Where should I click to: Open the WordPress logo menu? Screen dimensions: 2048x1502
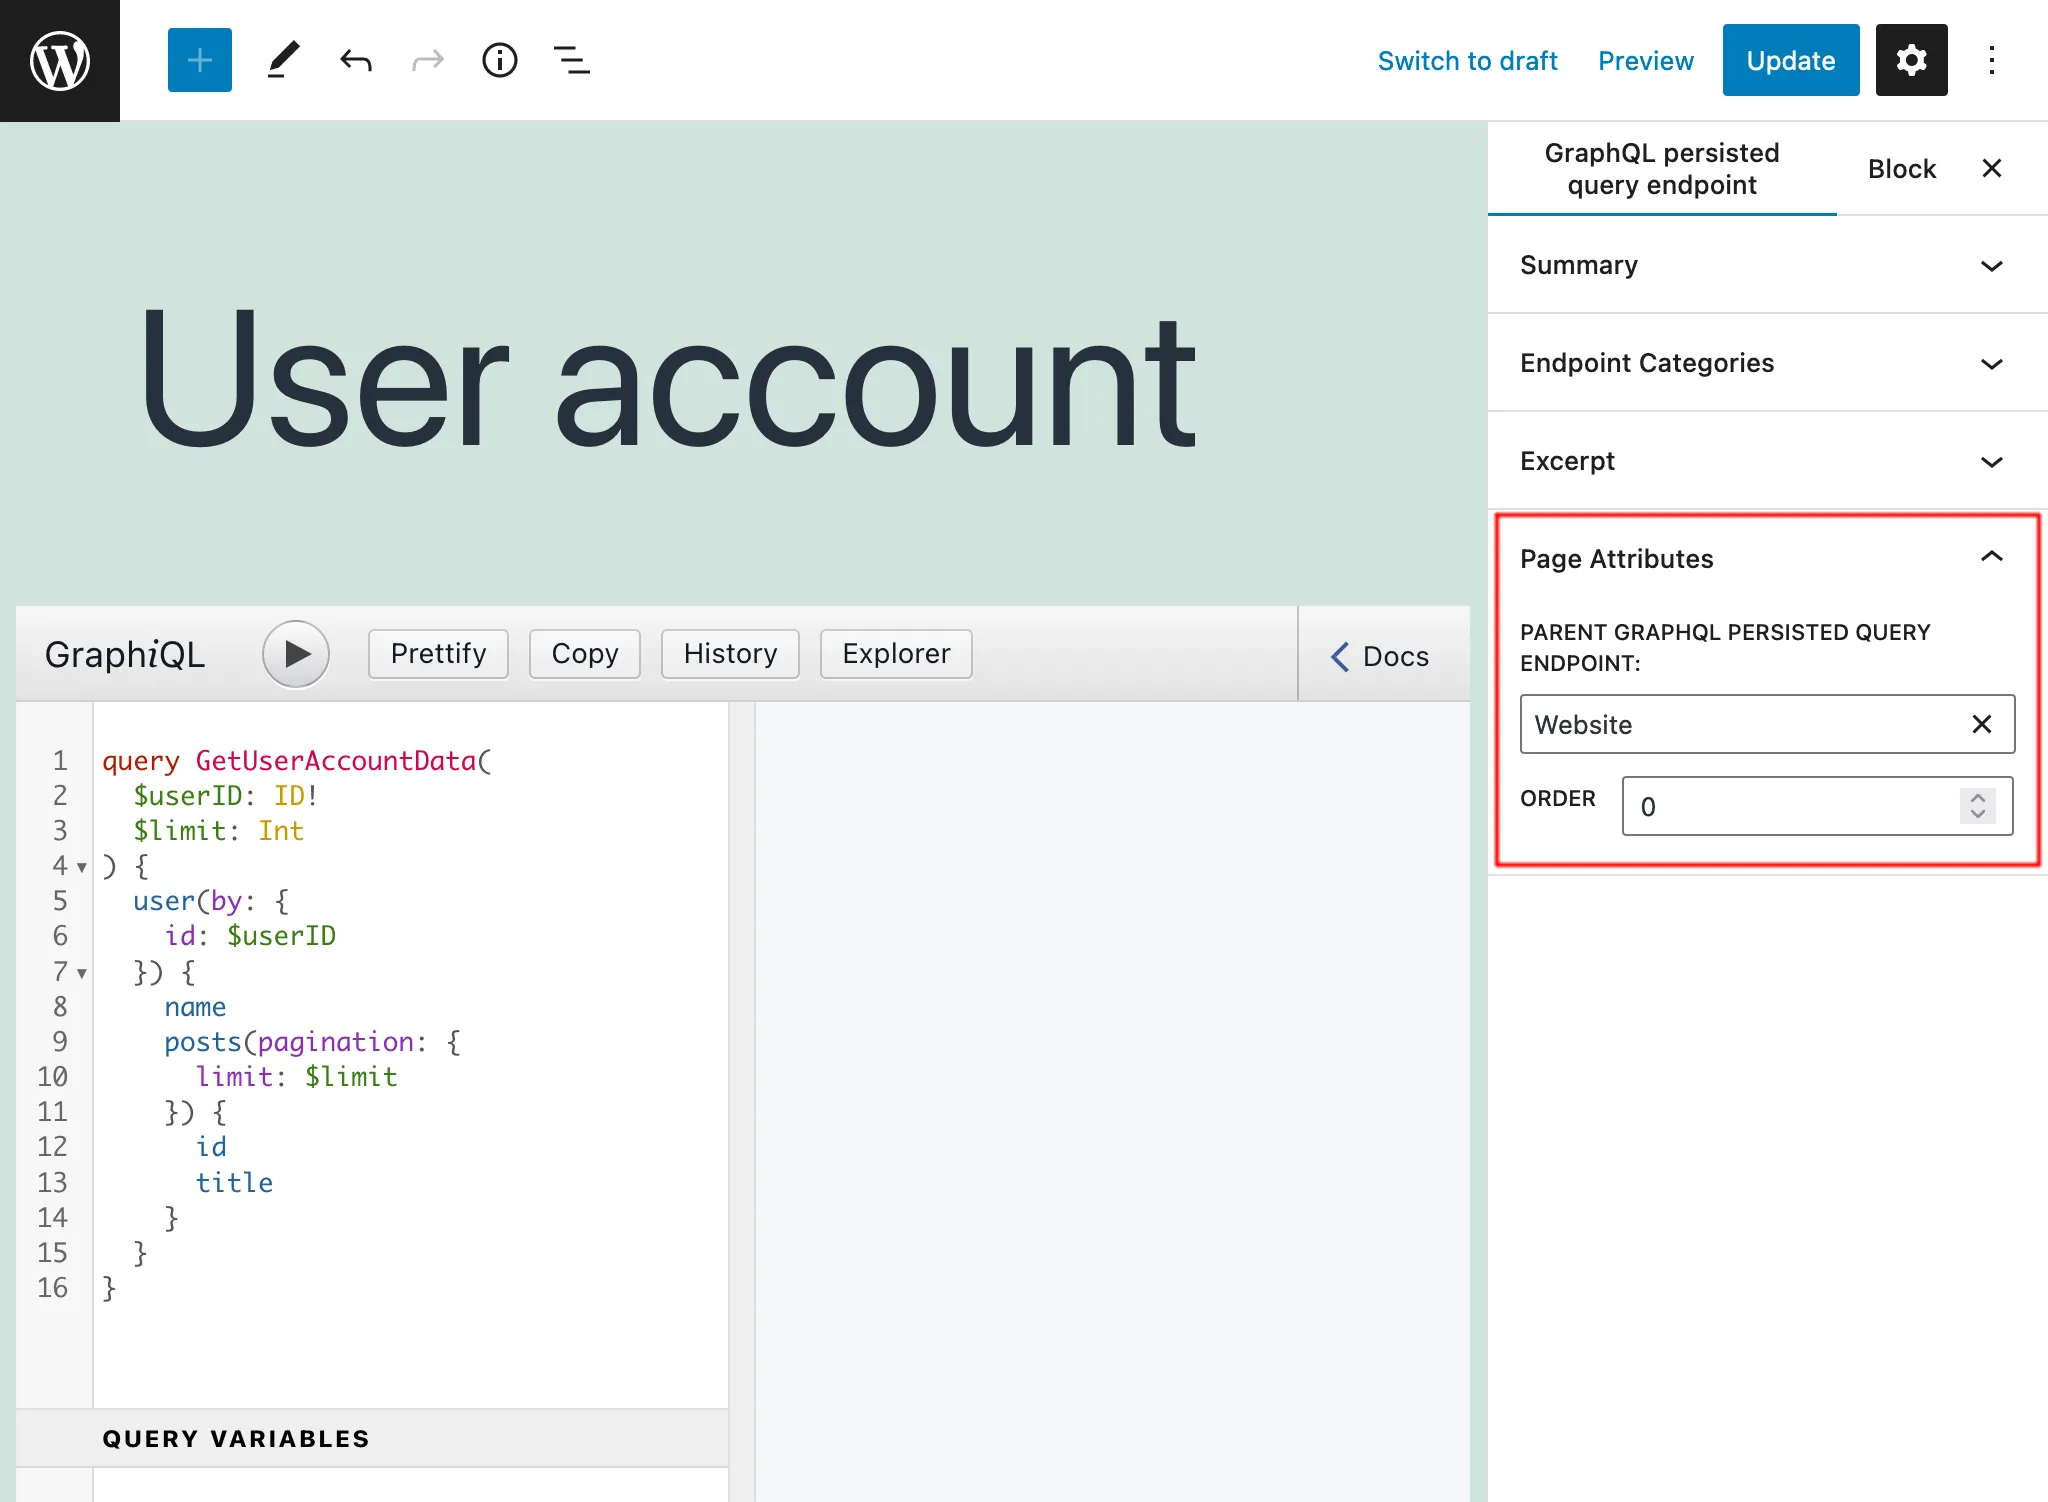(60, 60)
